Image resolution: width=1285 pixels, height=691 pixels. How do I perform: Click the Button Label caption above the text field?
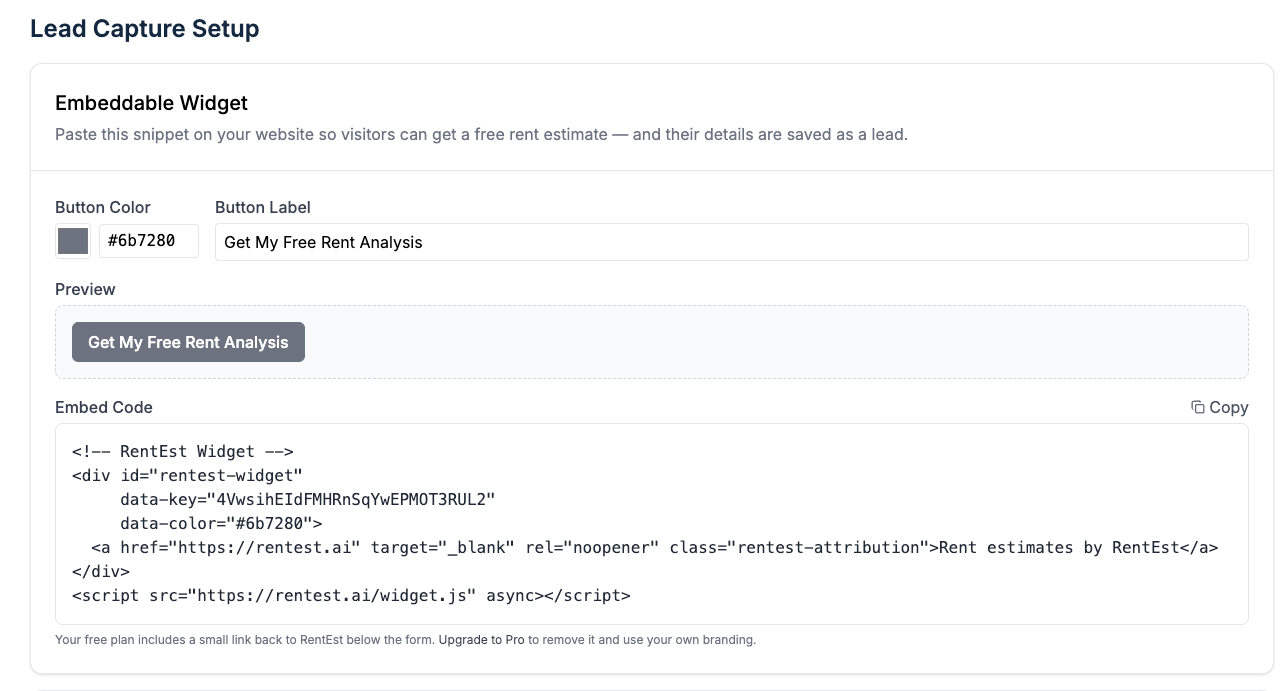pos(263,207)
